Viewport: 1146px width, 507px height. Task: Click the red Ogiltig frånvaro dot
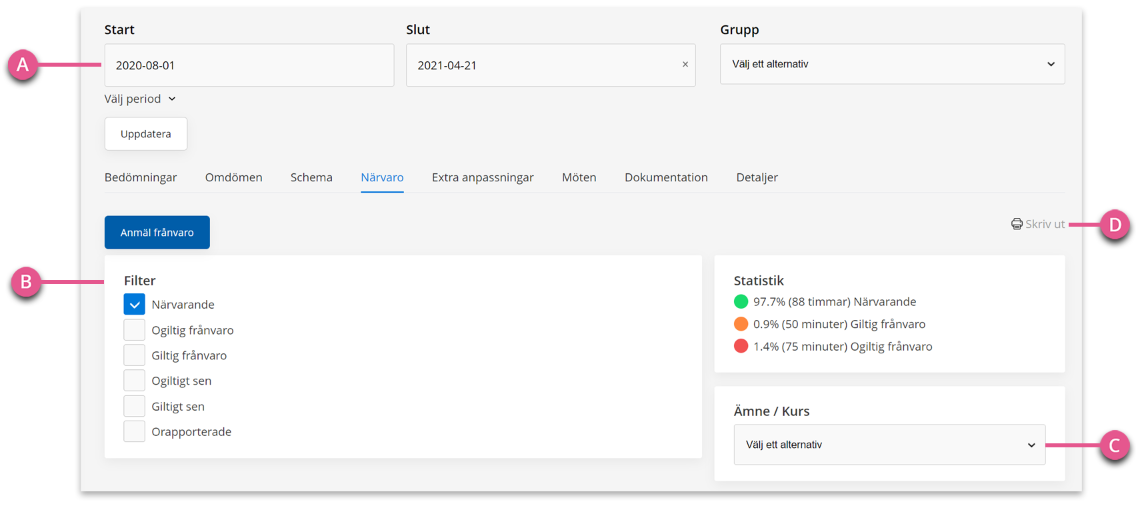click(741, 346)
